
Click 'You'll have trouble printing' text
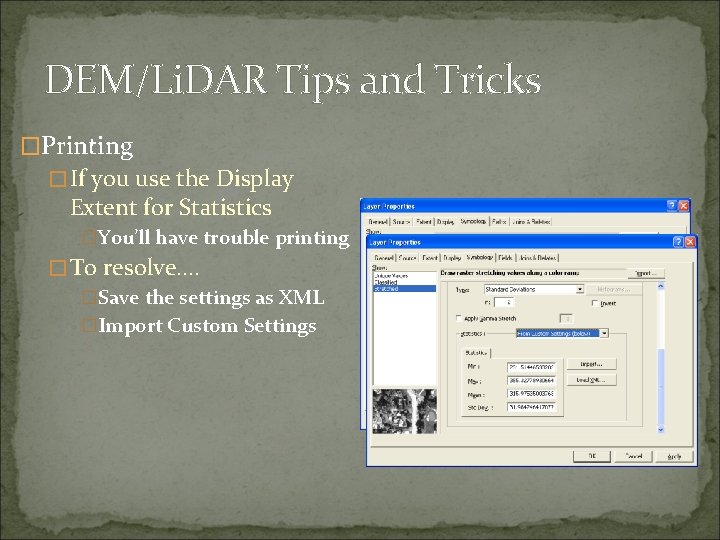(223, 238)
